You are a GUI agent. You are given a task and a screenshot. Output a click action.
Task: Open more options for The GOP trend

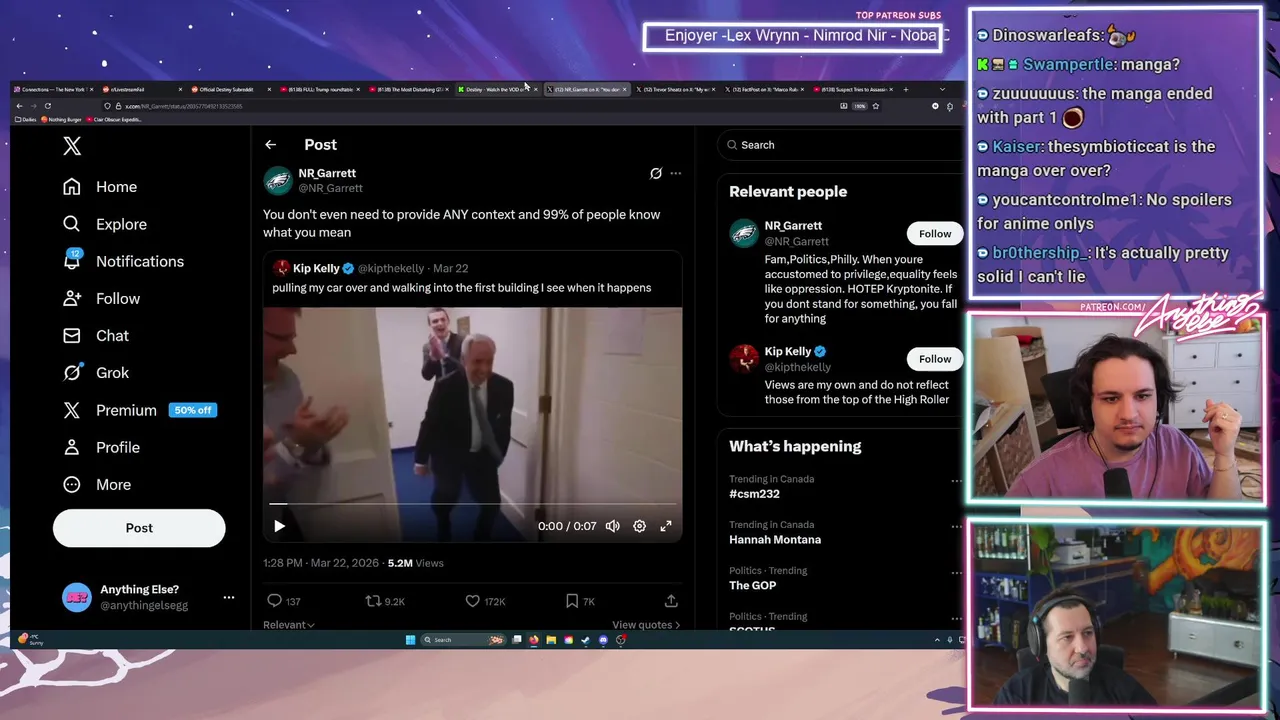956,573
